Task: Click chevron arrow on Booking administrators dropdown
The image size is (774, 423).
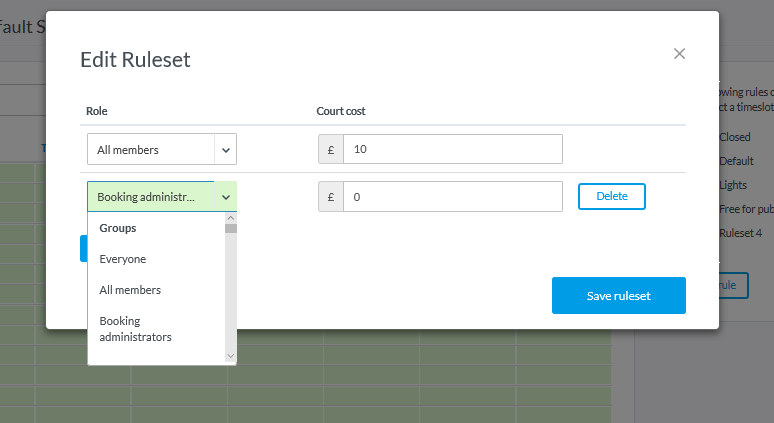Action: coord(226,197)
